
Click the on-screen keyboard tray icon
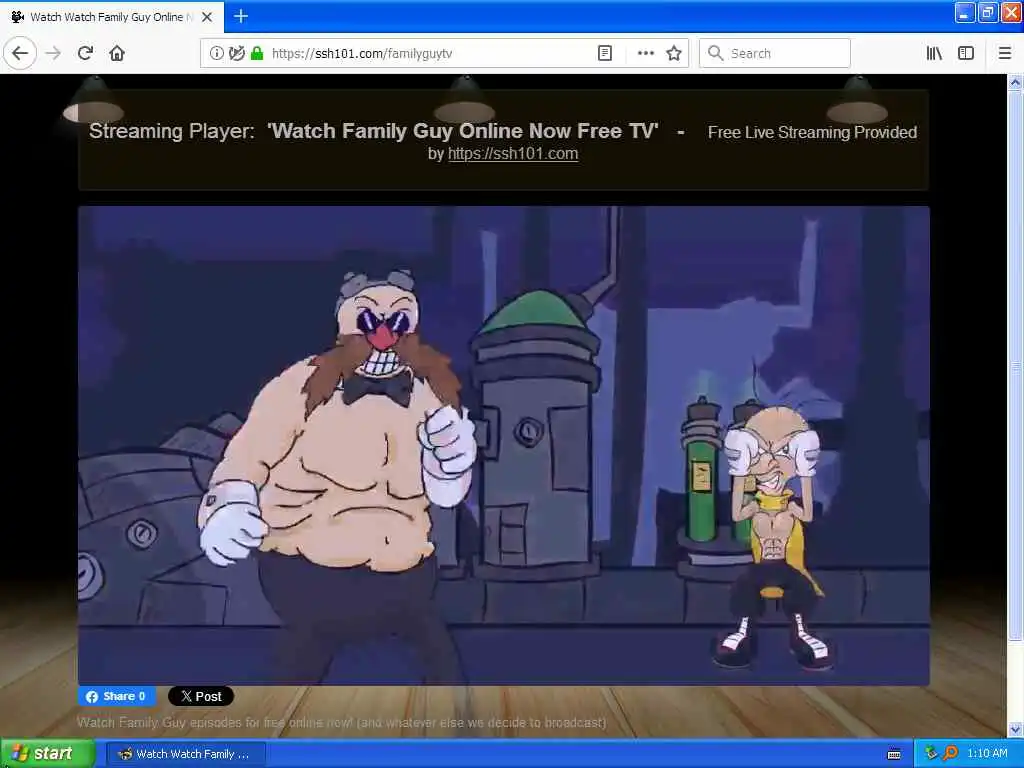[894, 754]
